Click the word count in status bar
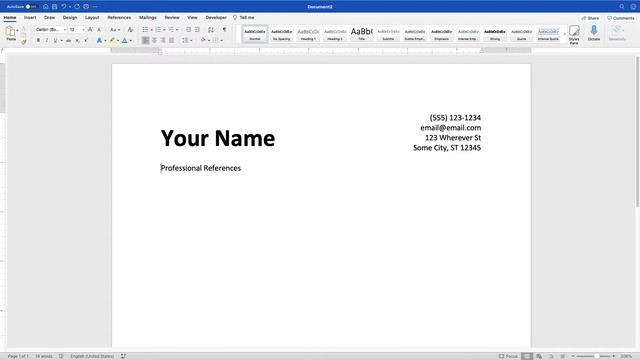The image size is (640, 360). pyautogui.click(x=44, y=356)
